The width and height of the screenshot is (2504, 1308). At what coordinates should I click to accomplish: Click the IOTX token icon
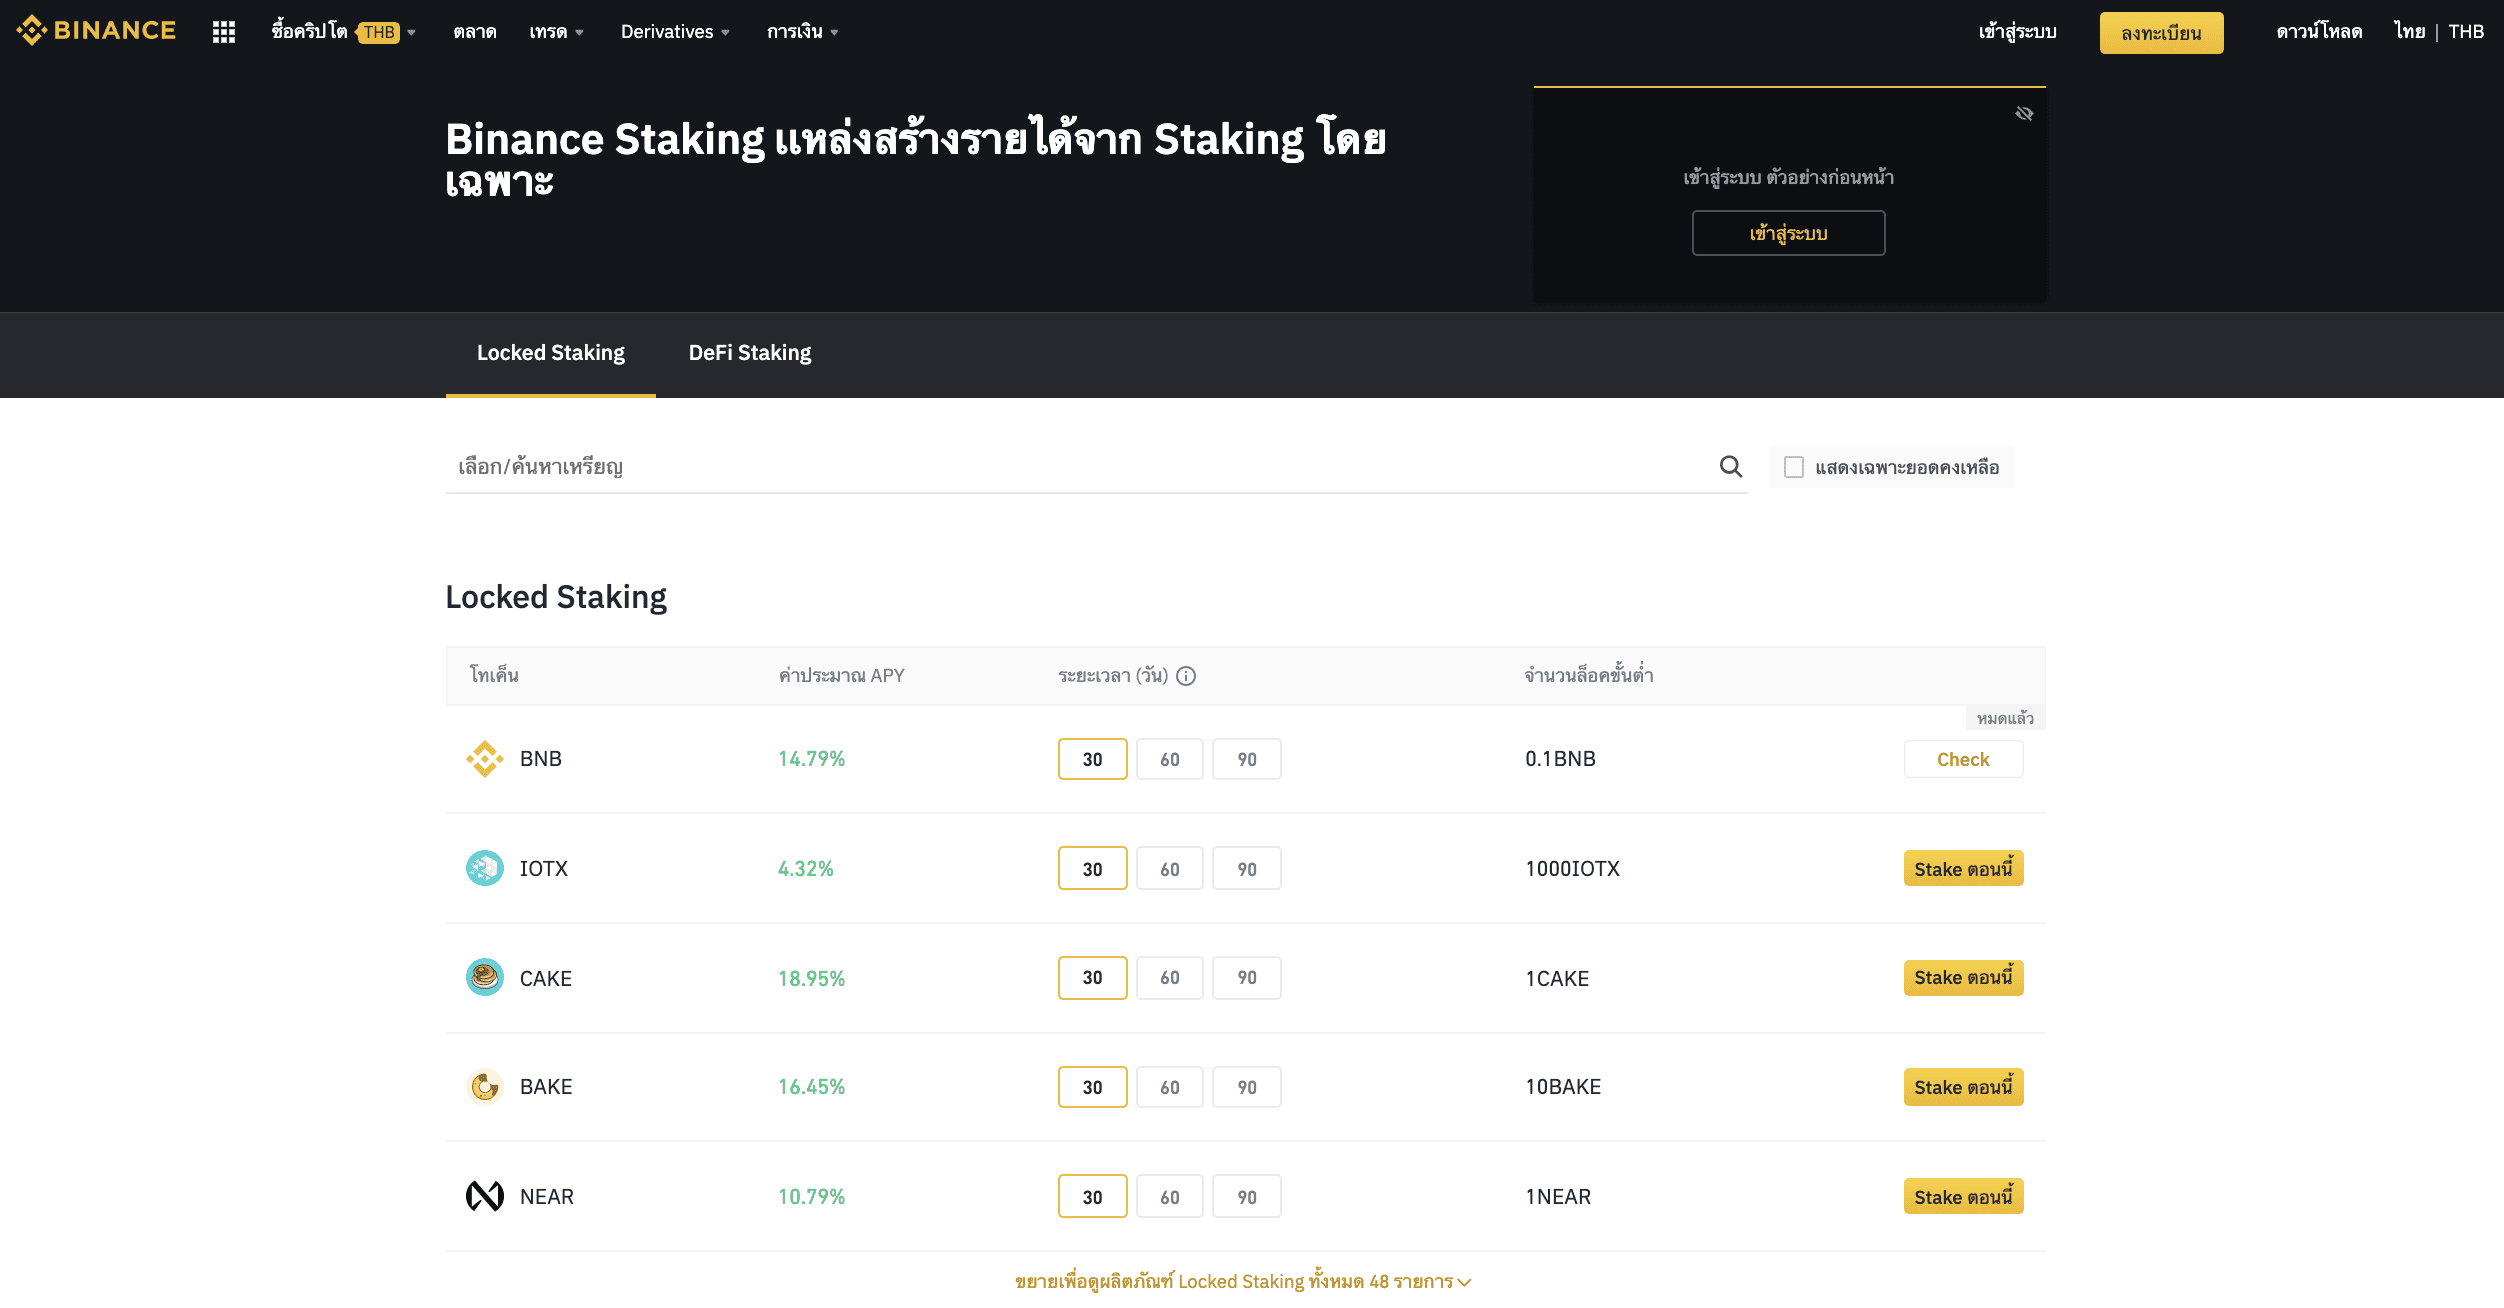pyautogui.click(x=485, y=868)
